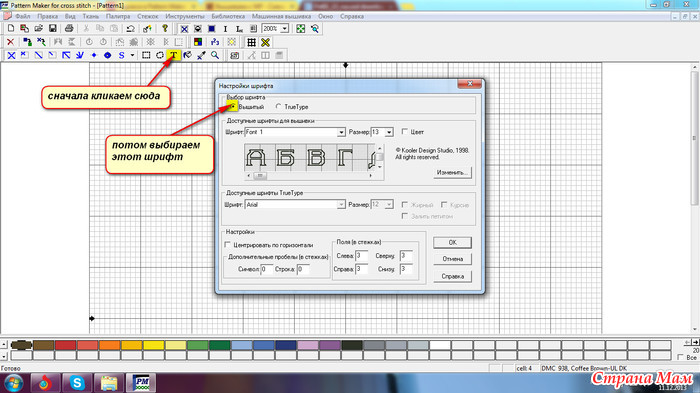The width and height of the screenshot is (700, 393).
Task: Select the French knot dot tool
Action: [x=94, y=55]
